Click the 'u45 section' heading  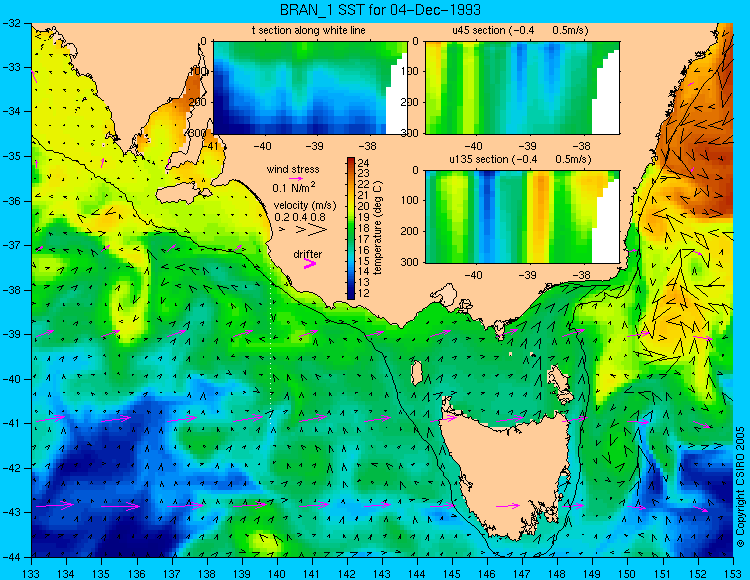pyautogui.click(x=479, y=30)
